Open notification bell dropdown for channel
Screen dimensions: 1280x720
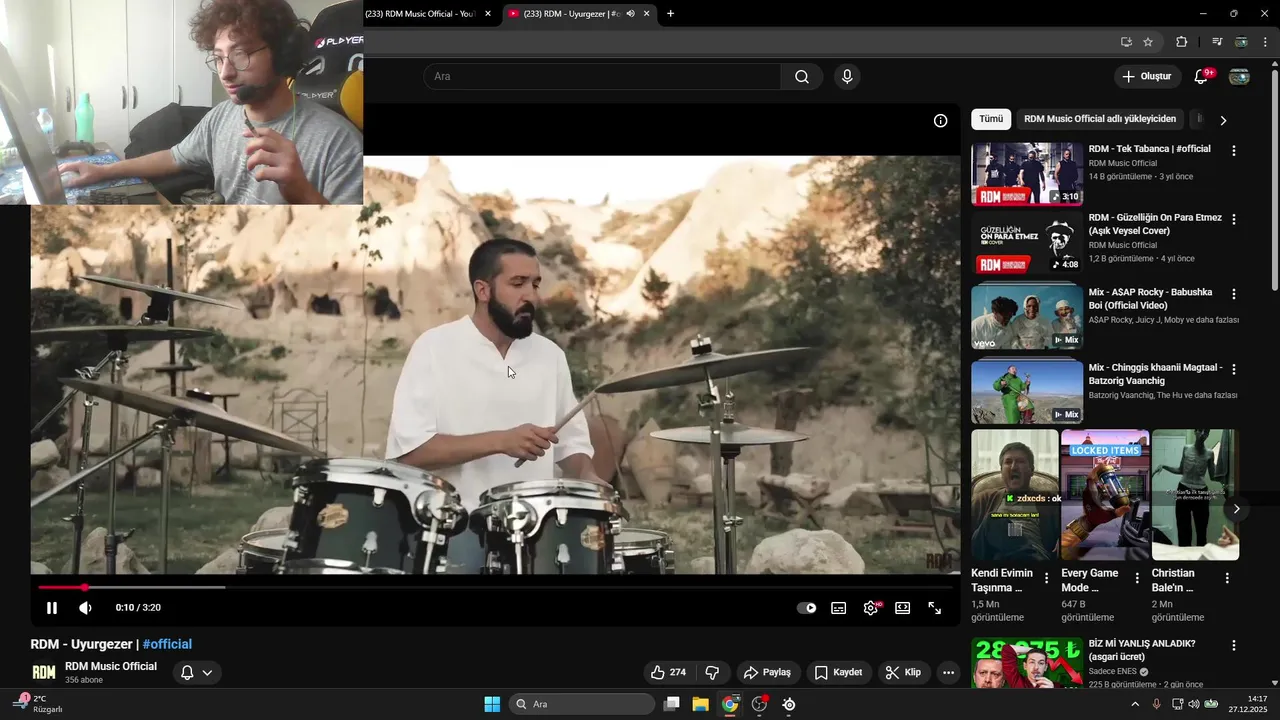click(x=196, y=672)
